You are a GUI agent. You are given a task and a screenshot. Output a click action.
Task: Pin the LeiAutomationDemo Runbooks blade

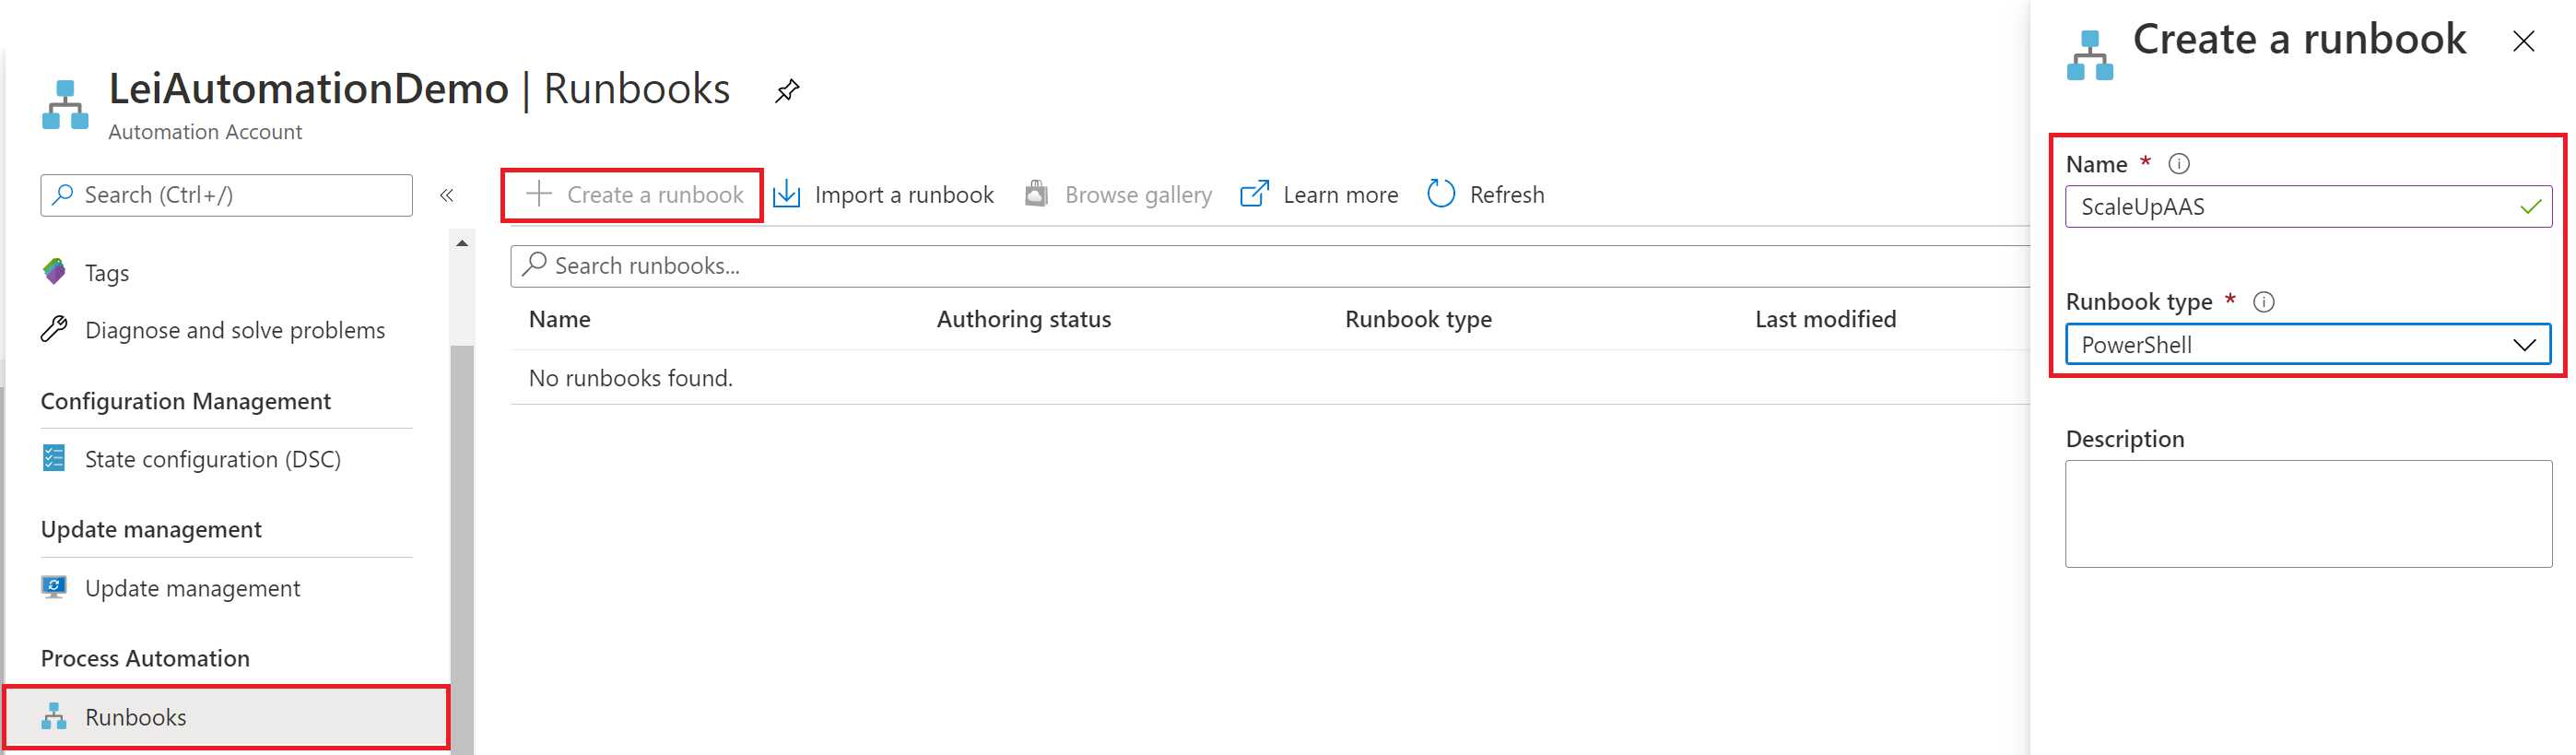pos(787,91)
